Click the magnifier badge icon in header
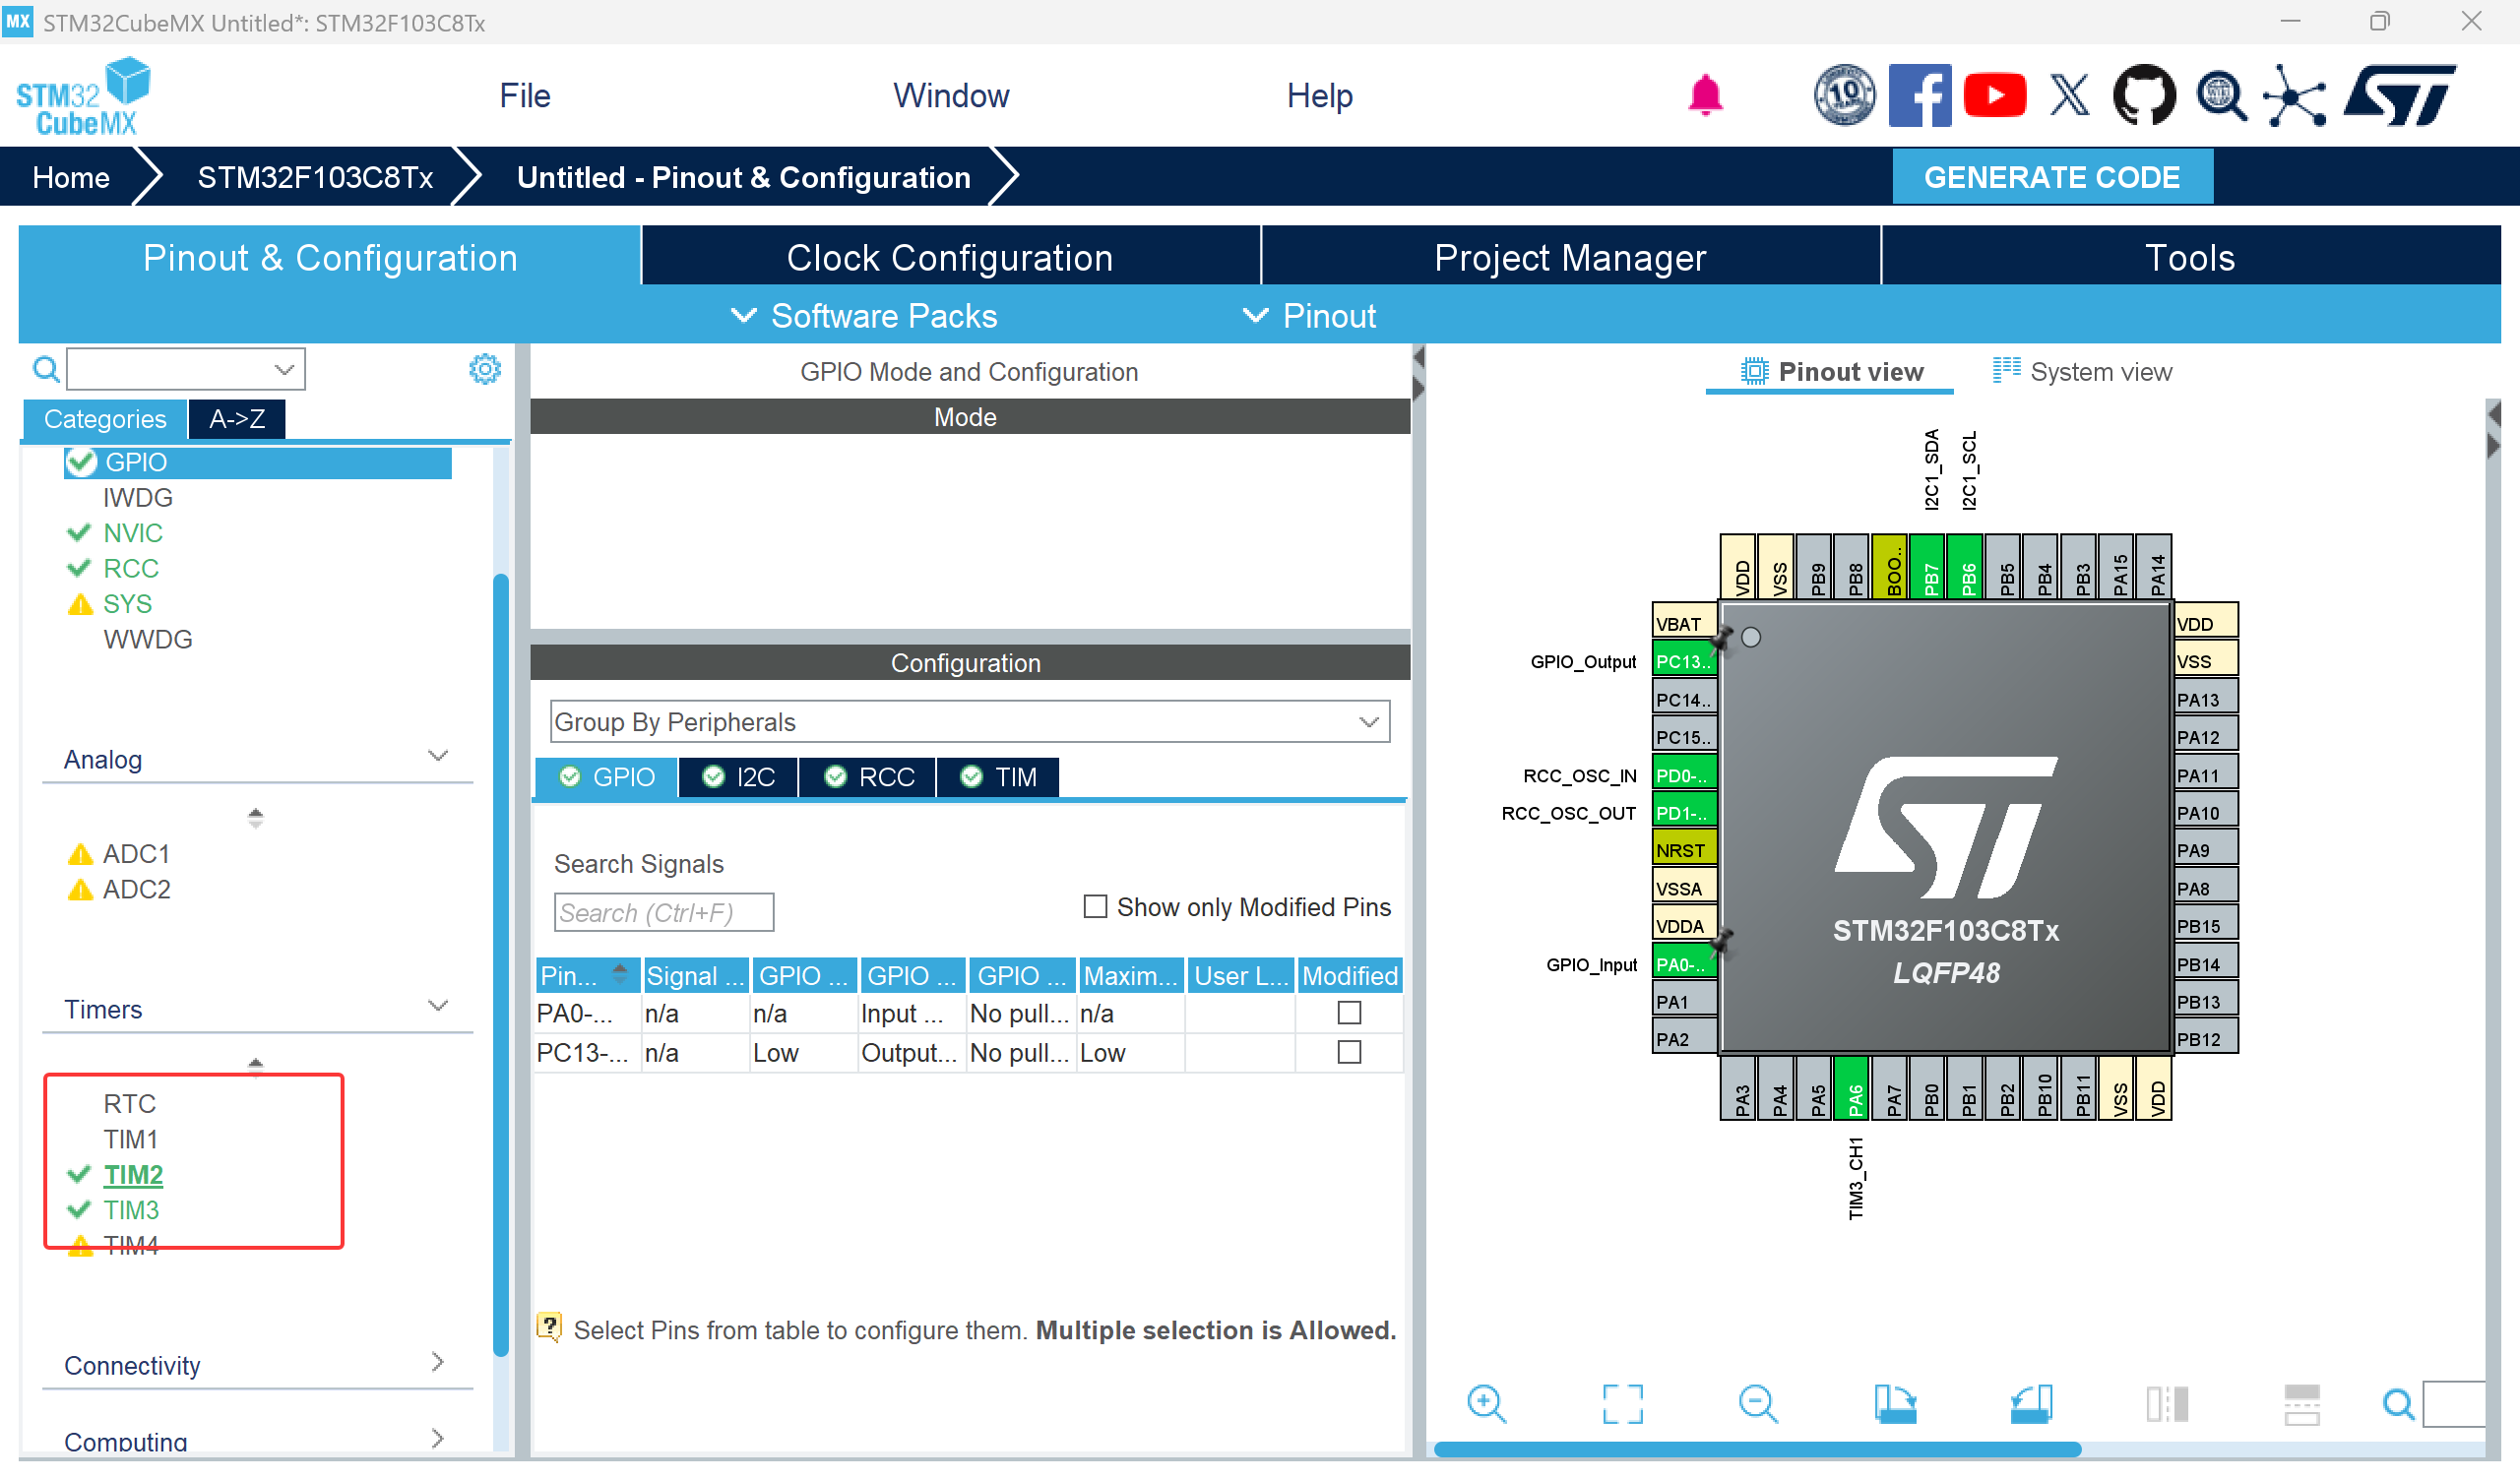The height and width of the screenshot is (1480, 2520). 2220,96
